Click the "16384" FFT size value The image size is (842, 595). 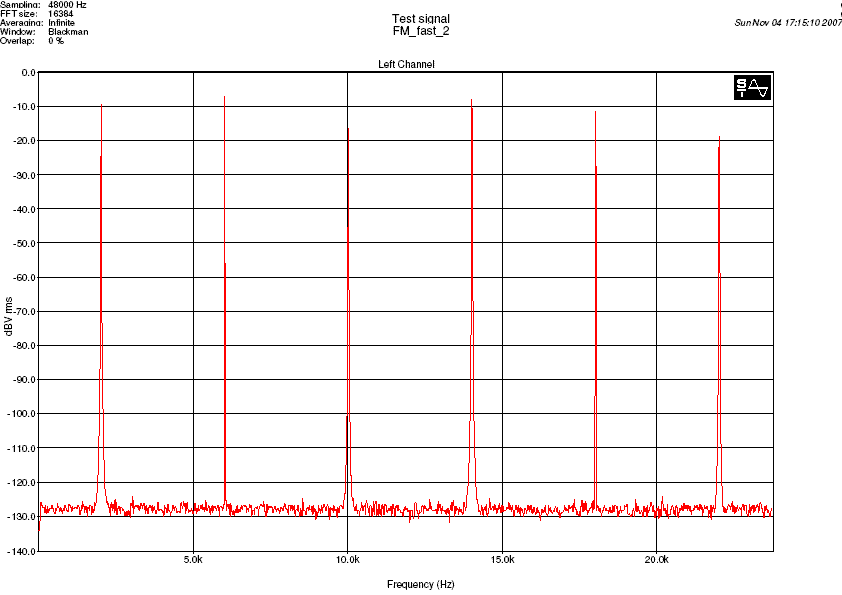61,13
